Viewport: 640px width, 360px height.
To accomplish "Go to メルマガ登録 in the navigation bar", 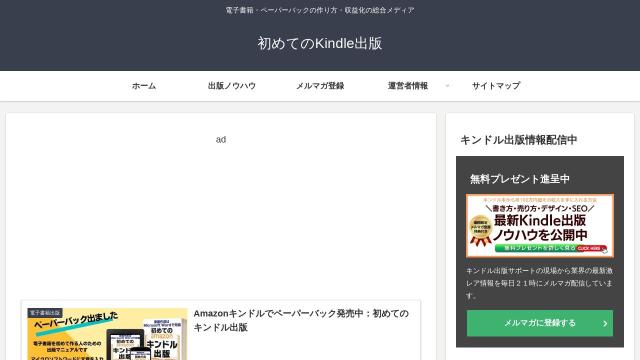I will [320, 86].
